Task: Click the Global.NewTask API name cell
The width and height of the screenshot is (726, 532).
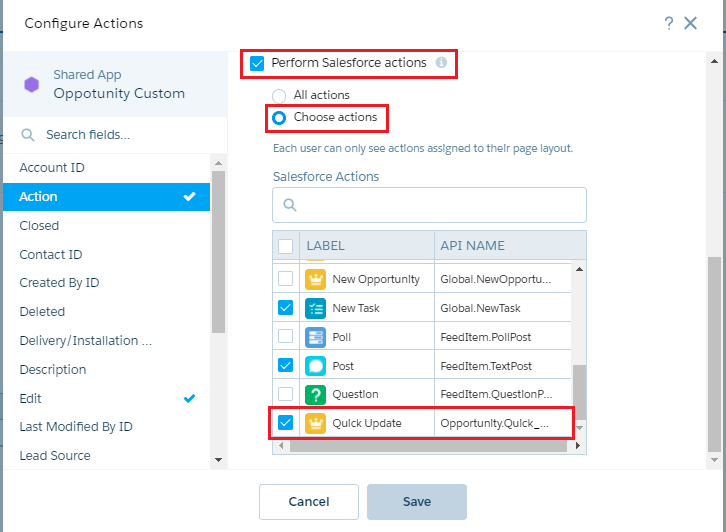Action: (x=503, y=308)
